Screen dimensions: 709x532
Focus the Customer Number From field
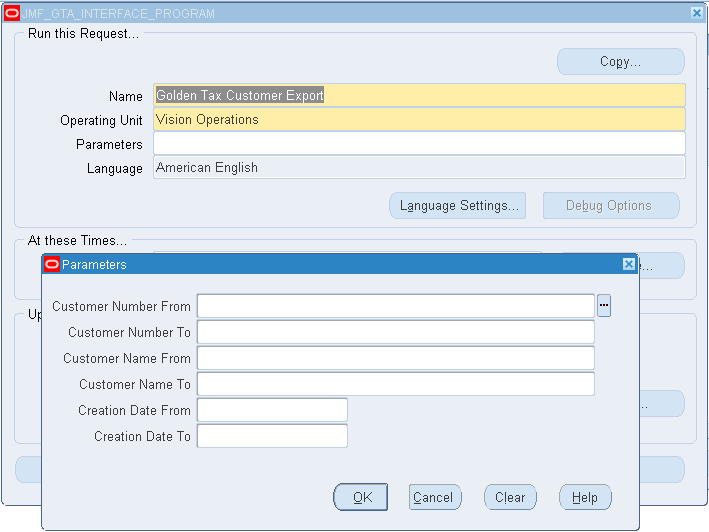[x=396, y=306]
